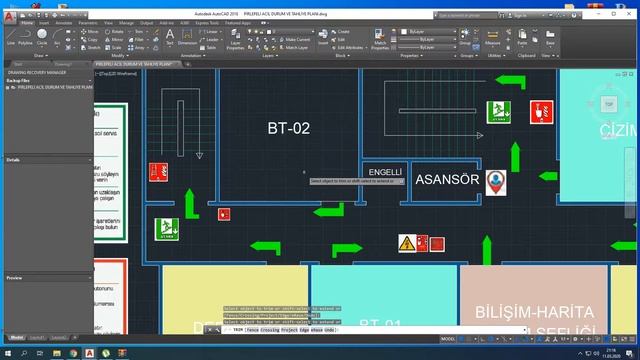This screenshot has width=640, height=360.
Task: Click Match Properties tool
Action: [x=380, y=39]
